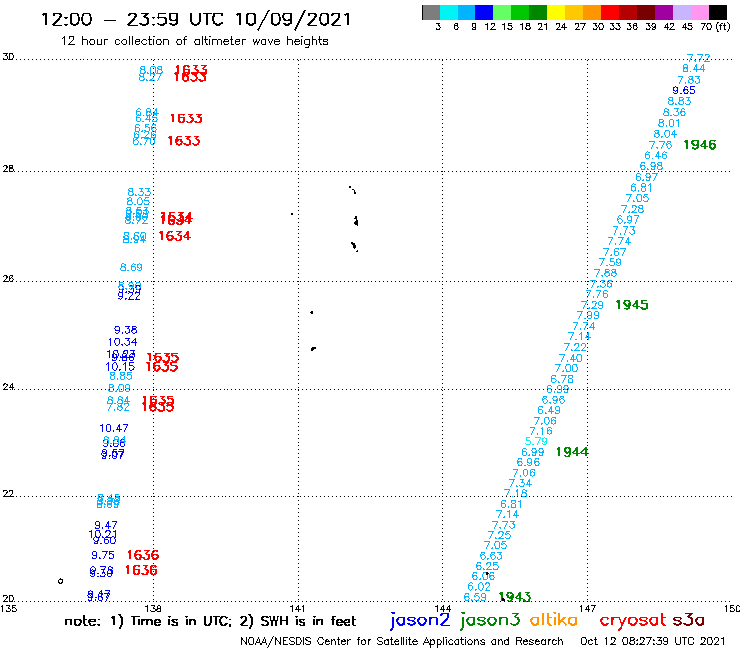Viewport: 740px width, 650px height.
Task: Pick the purple swatch in the color scale
Action: click(664, 12)
